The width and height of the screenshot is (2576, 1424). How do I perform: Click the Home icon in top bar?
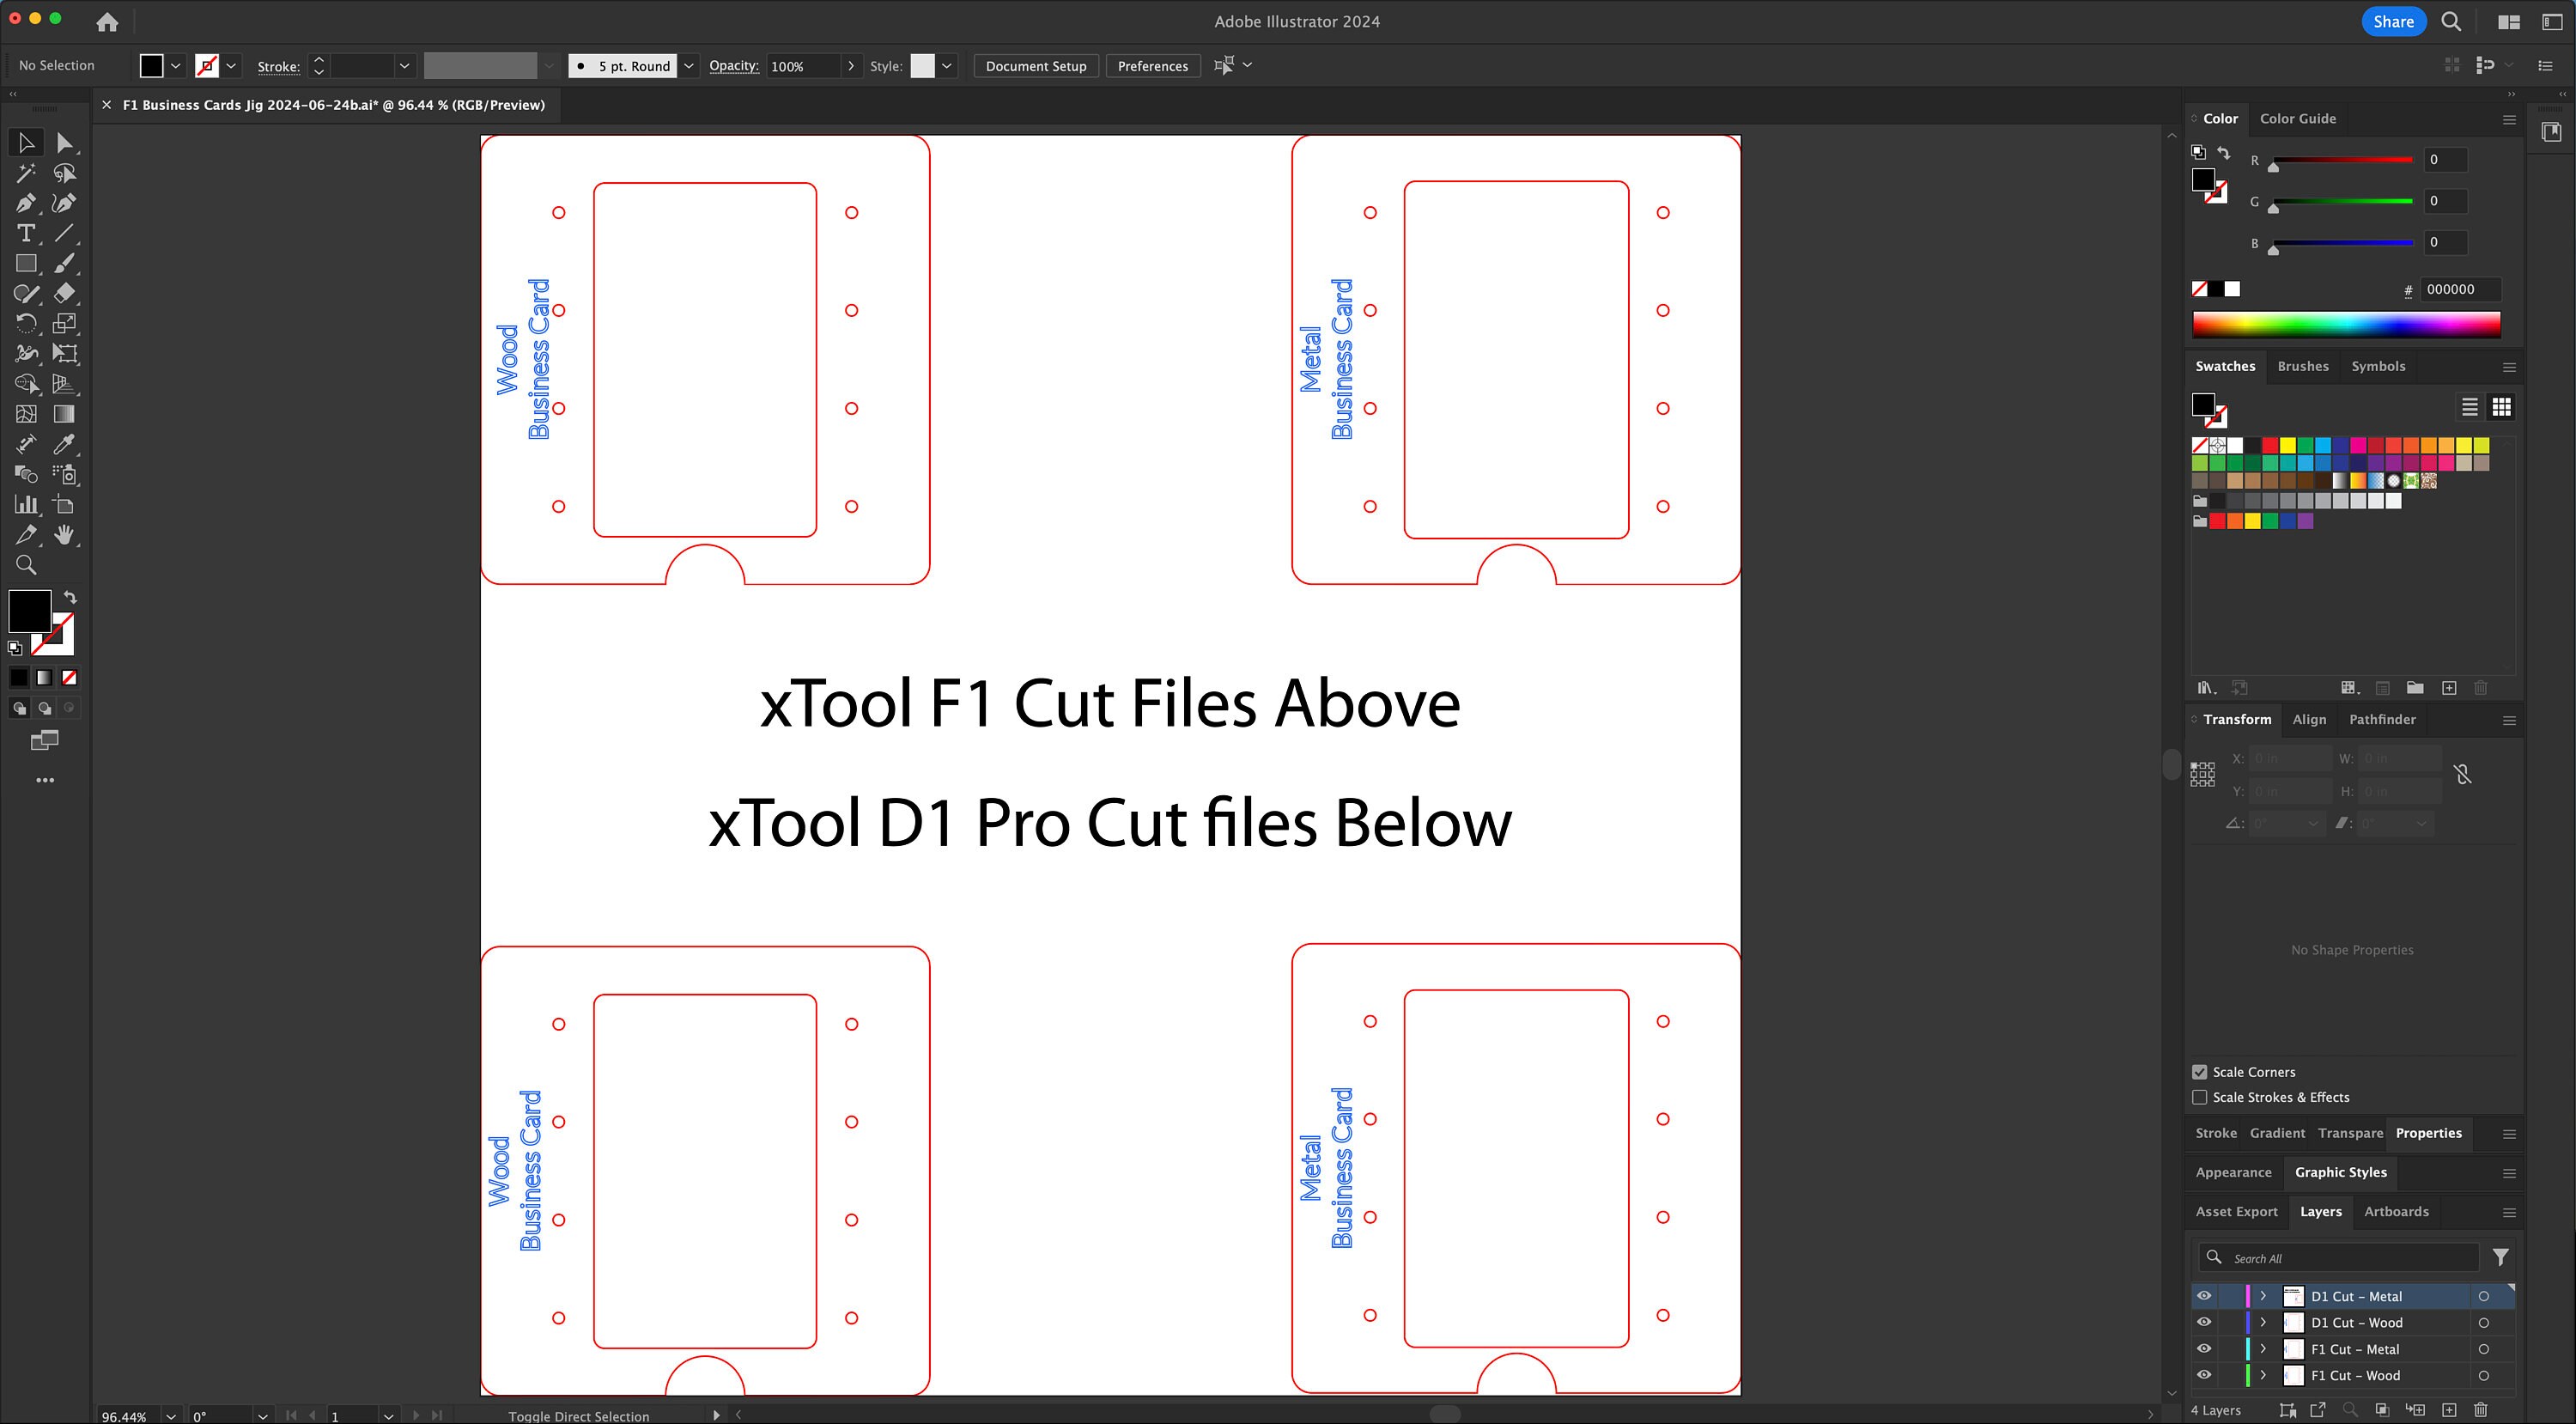107,21
